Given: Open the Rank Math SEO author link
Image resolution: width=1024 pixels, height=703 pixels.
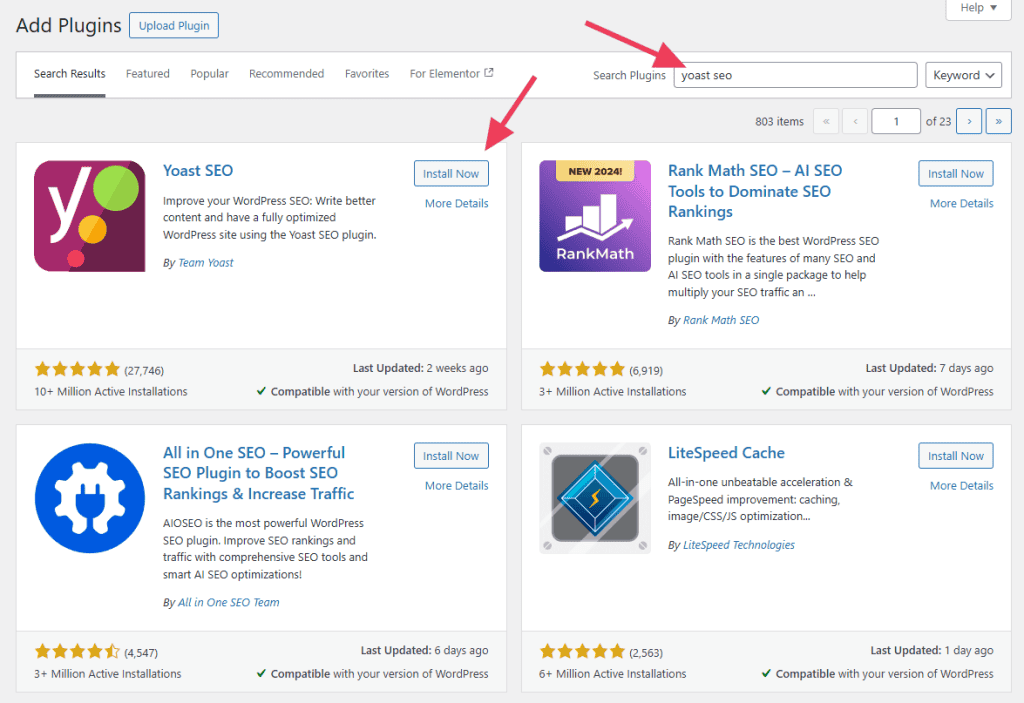Looking at the screenshot, I should (x=721, y=320).
